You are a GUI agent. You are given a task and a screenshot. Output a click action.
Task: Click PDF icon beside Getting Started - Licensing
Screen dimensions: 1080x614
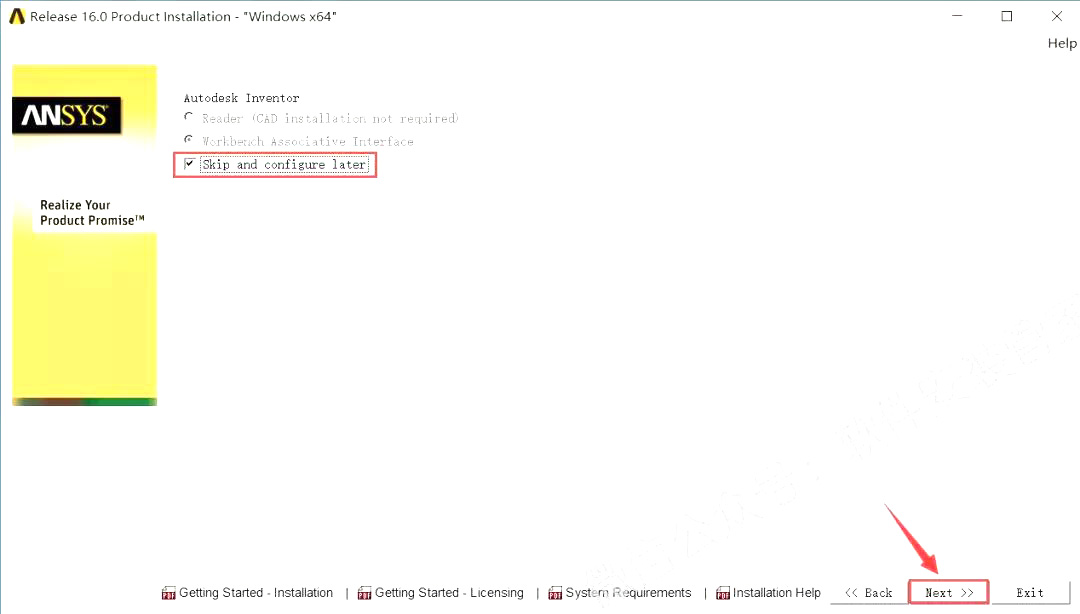(364, 593)
